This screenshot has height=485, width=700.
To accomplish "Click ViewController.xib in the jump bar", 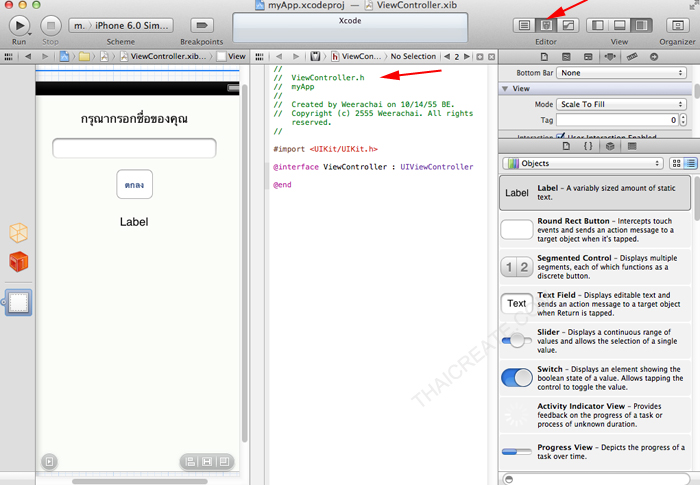I will [163, 56].
